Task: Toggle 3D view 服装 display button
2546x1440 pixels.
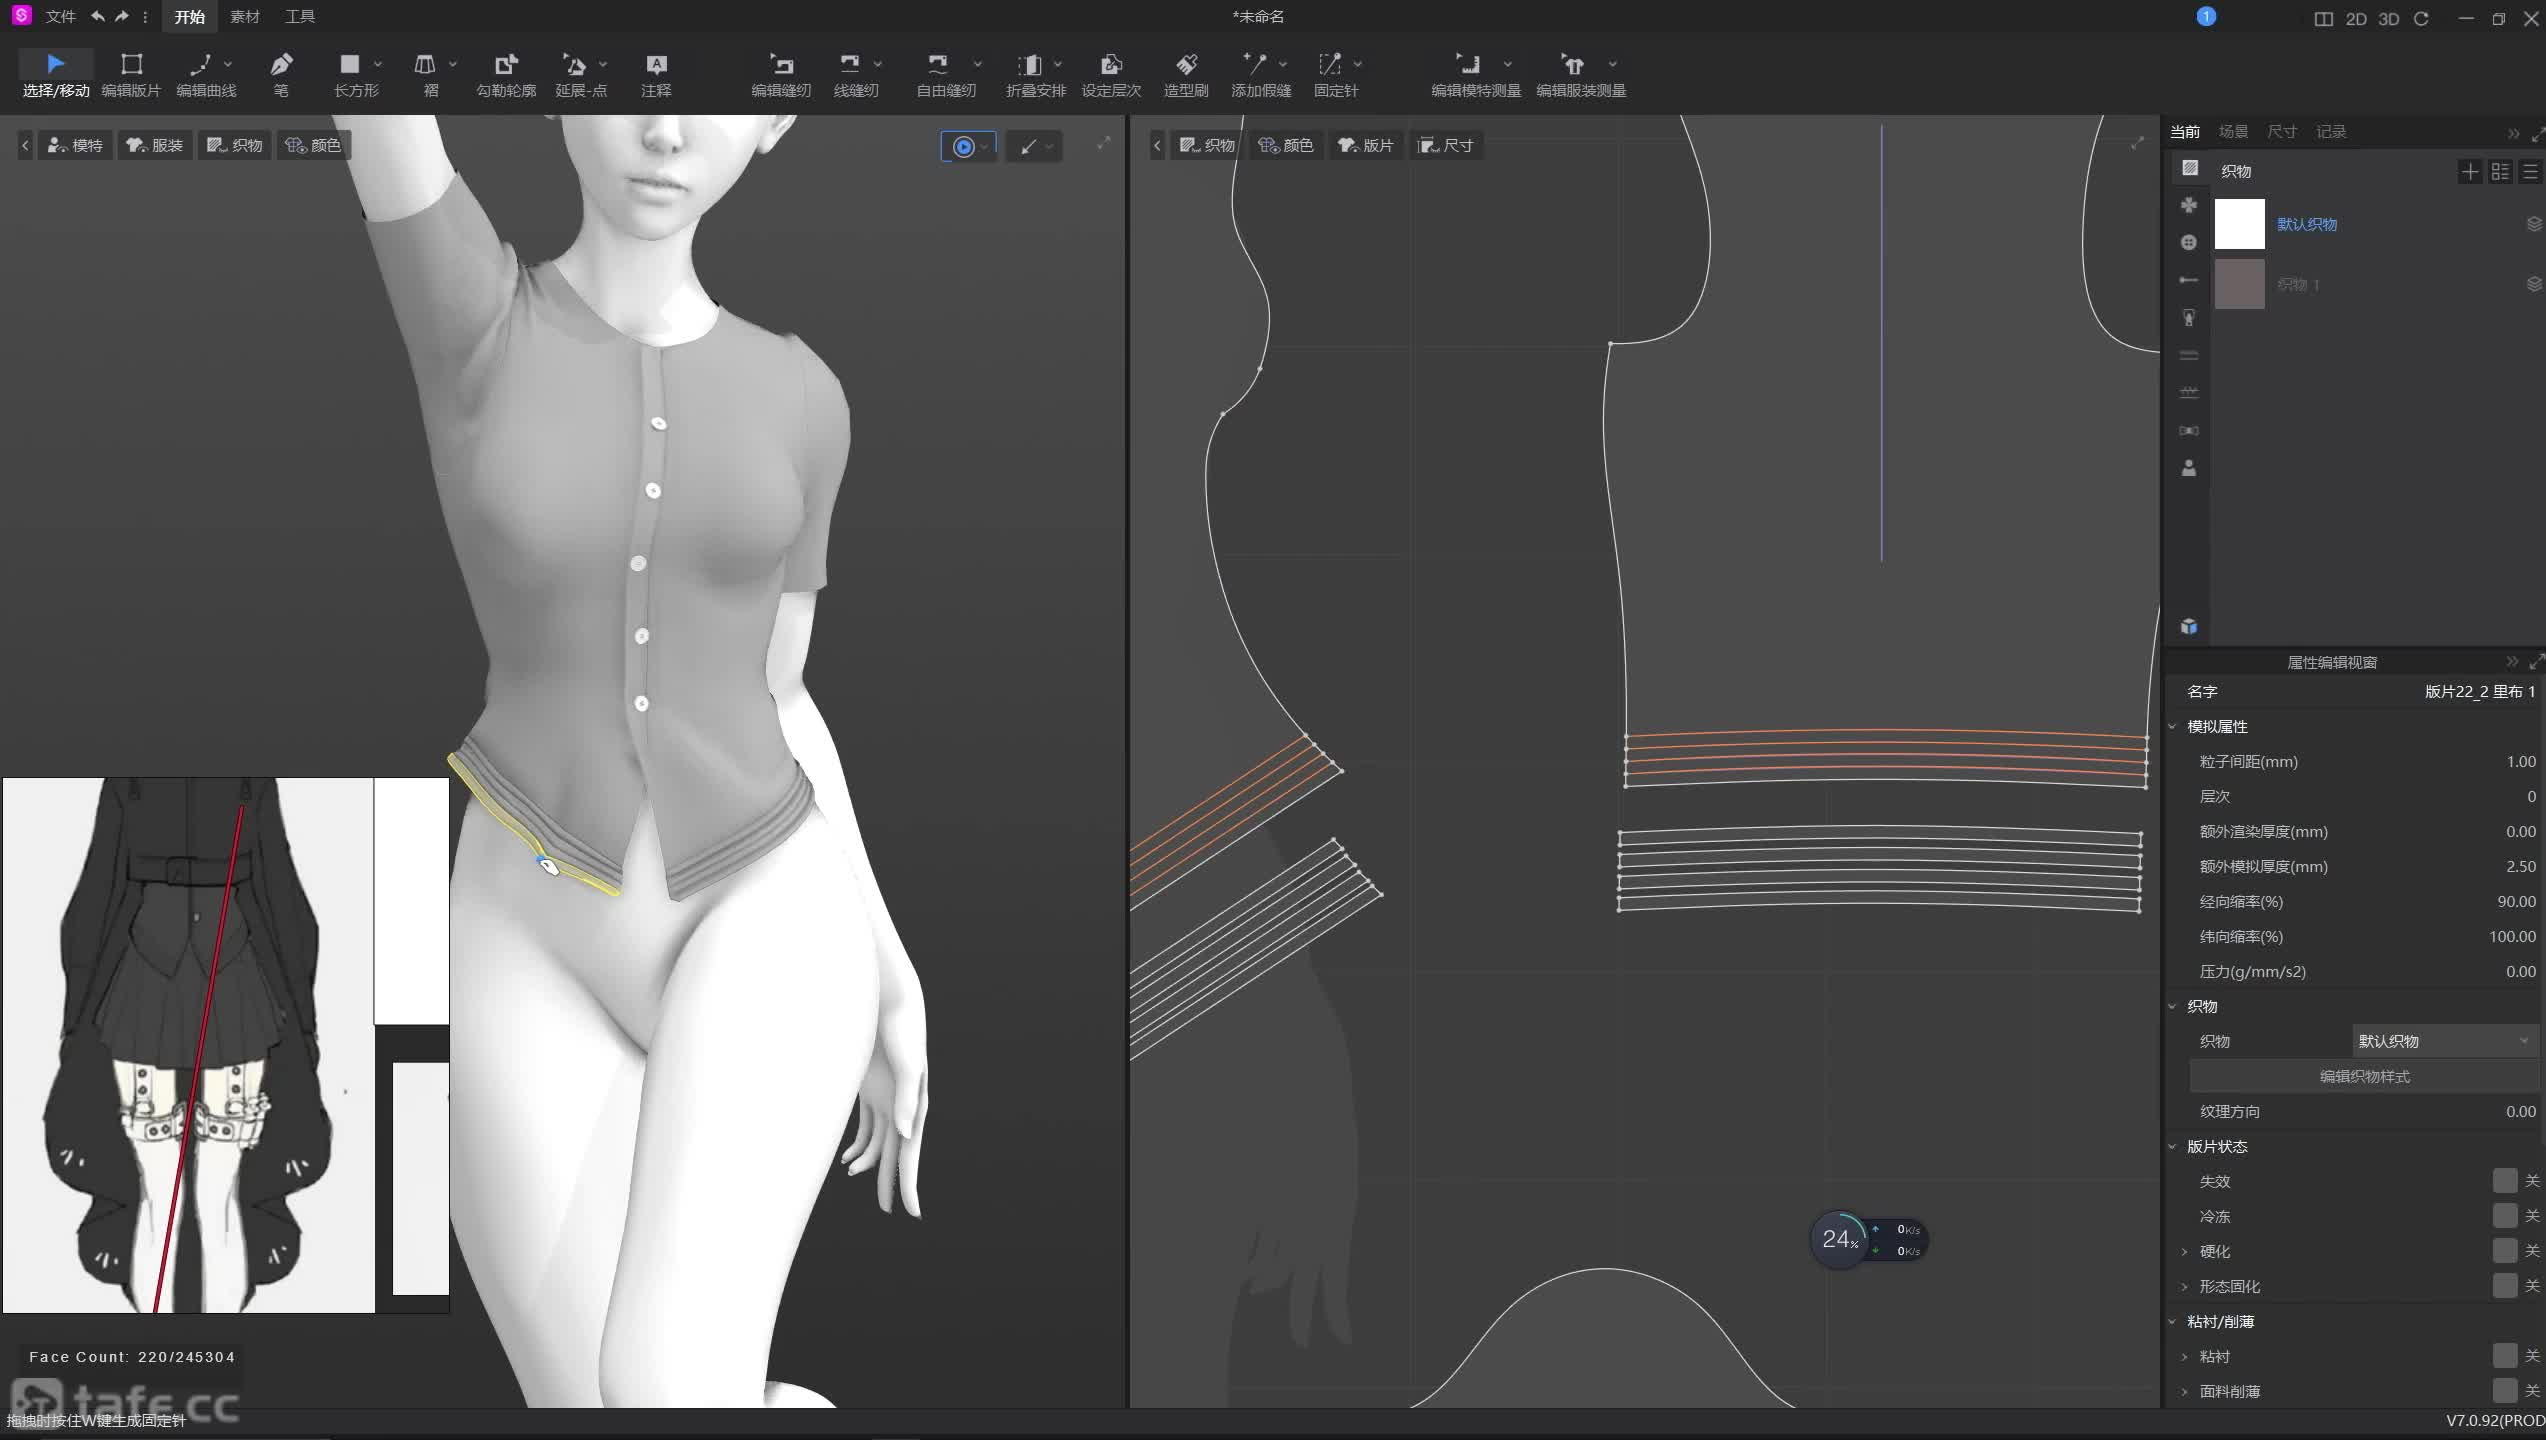Action: 155,145
